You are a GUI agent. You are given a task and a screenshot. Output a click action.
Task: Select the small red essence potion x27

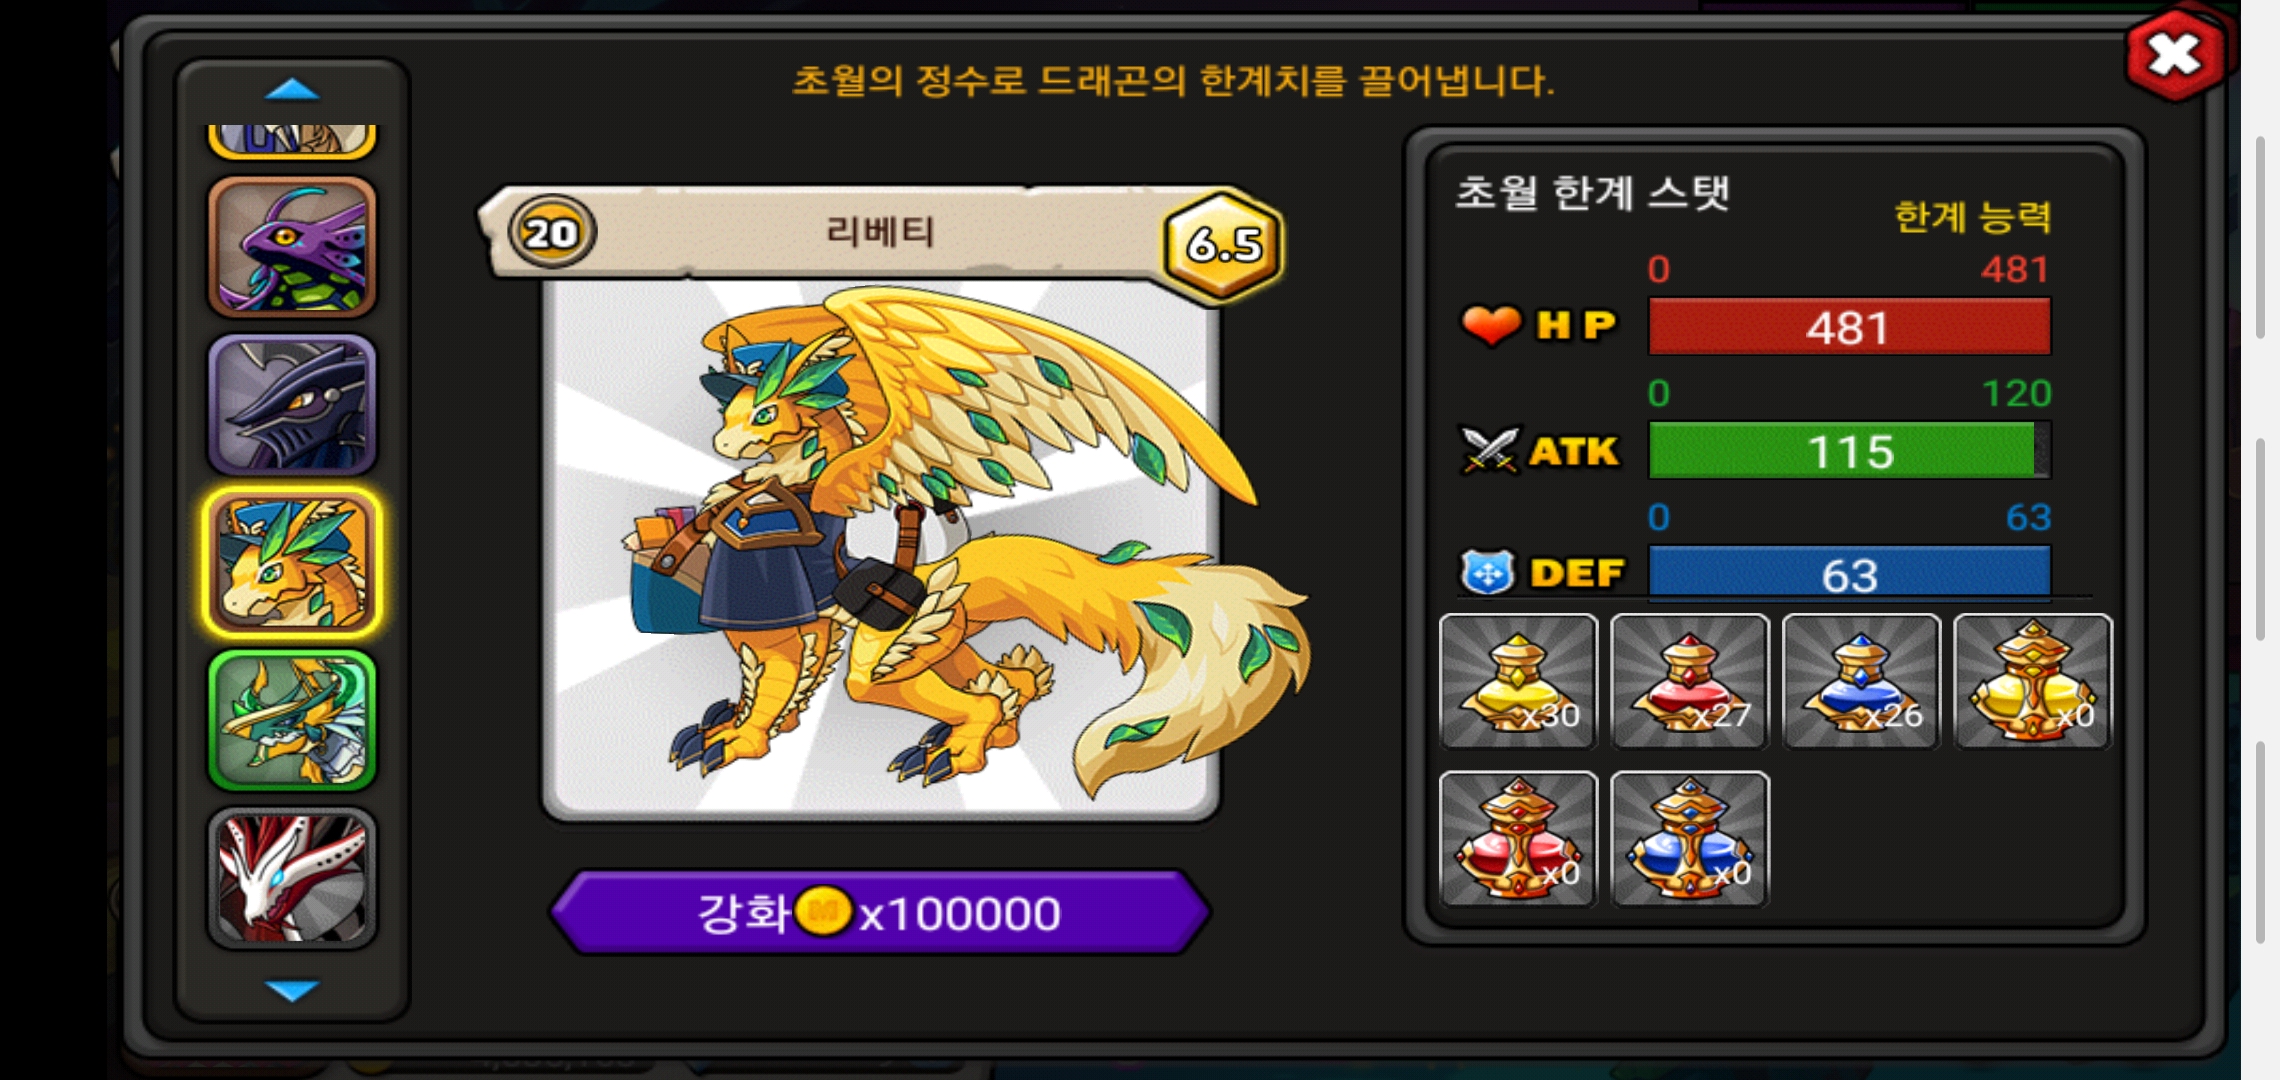(x=1690, y=681)
